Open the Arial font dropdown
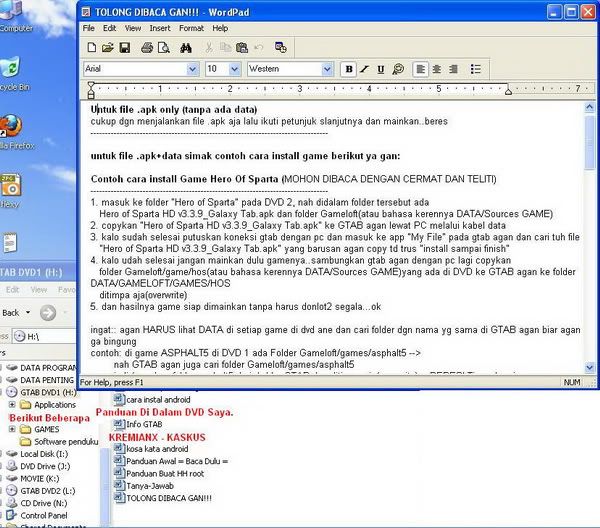The image size is (600, 528). click(x=192, y=69)
